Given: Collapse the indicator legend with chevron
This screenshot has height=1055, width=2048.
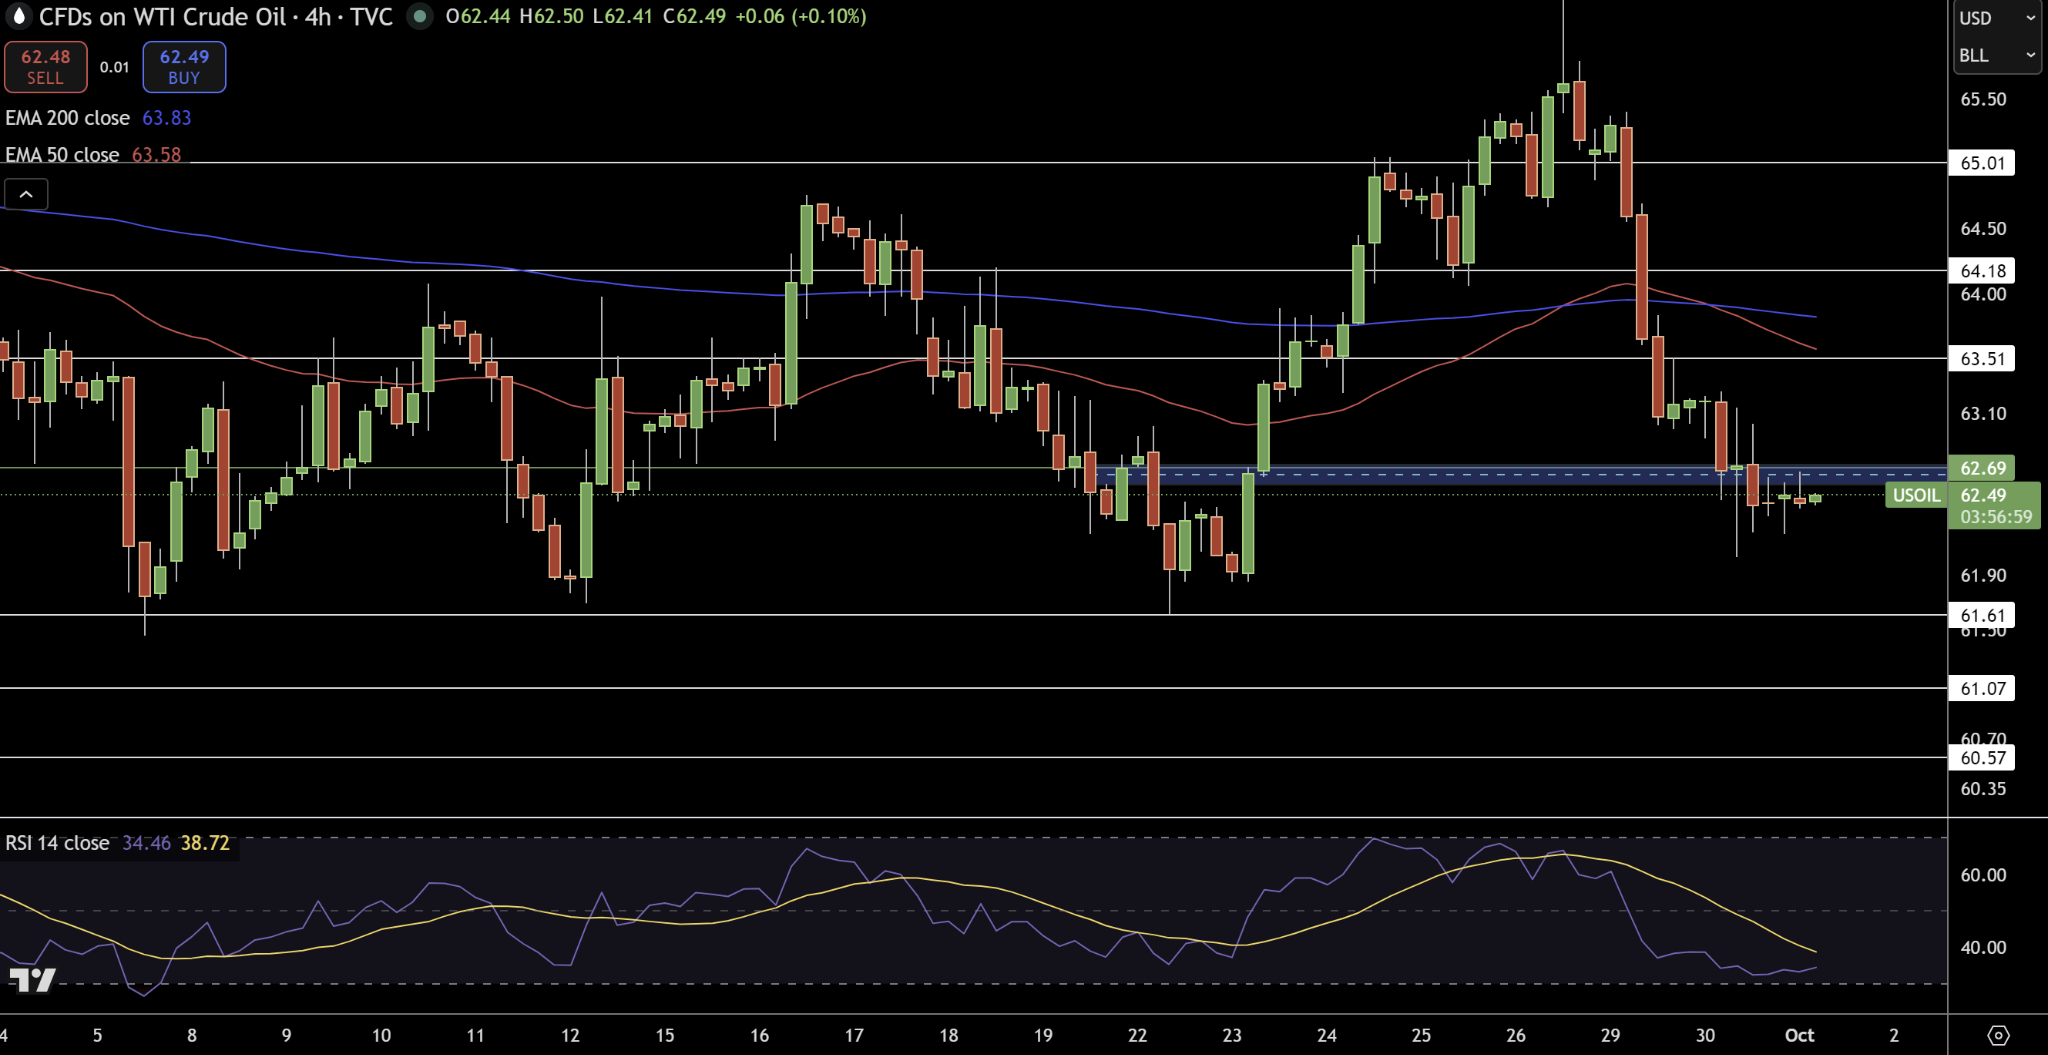Looking at the screenshot, I should (26, 194).
